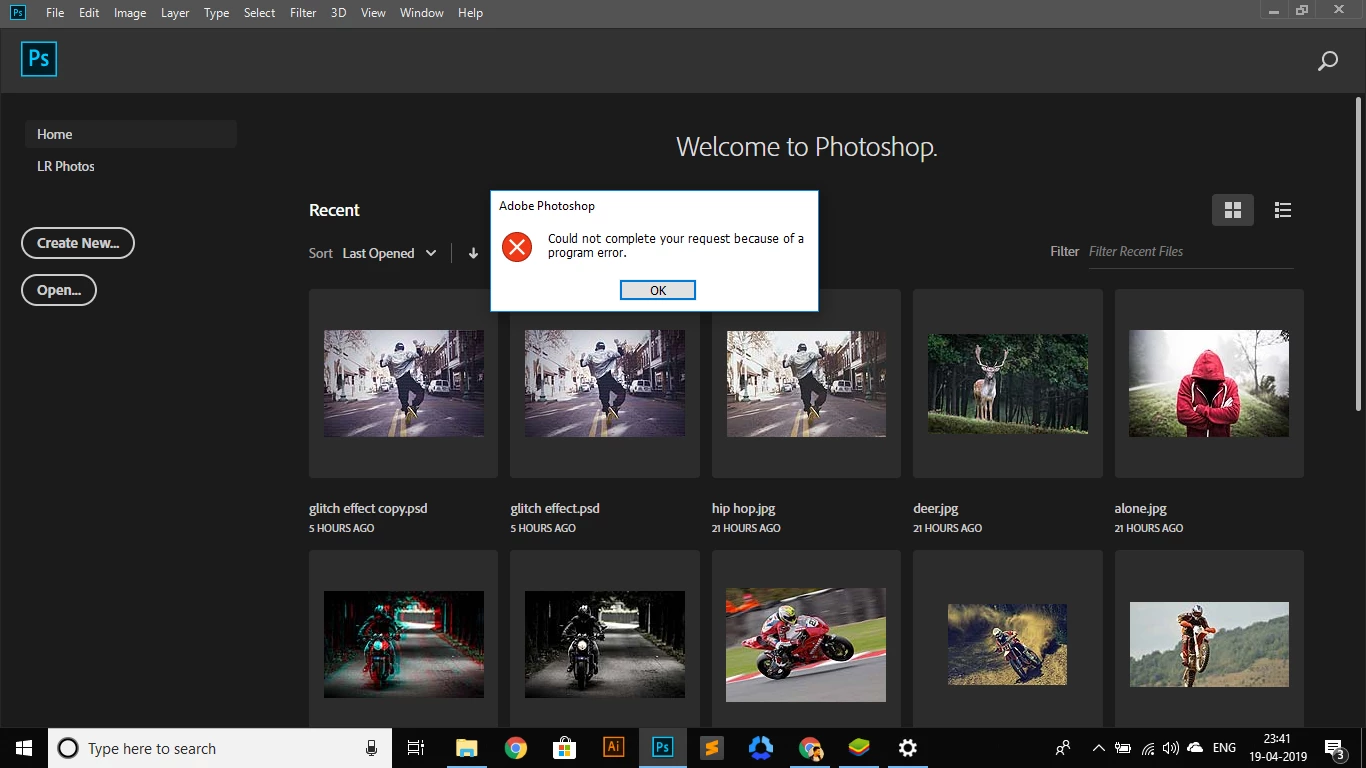Image resolution: width=1366 pixels, height=768 pixels.
Task: Click the ENG language indicator
Action: pyautogui.click(x=1224, y=748)
